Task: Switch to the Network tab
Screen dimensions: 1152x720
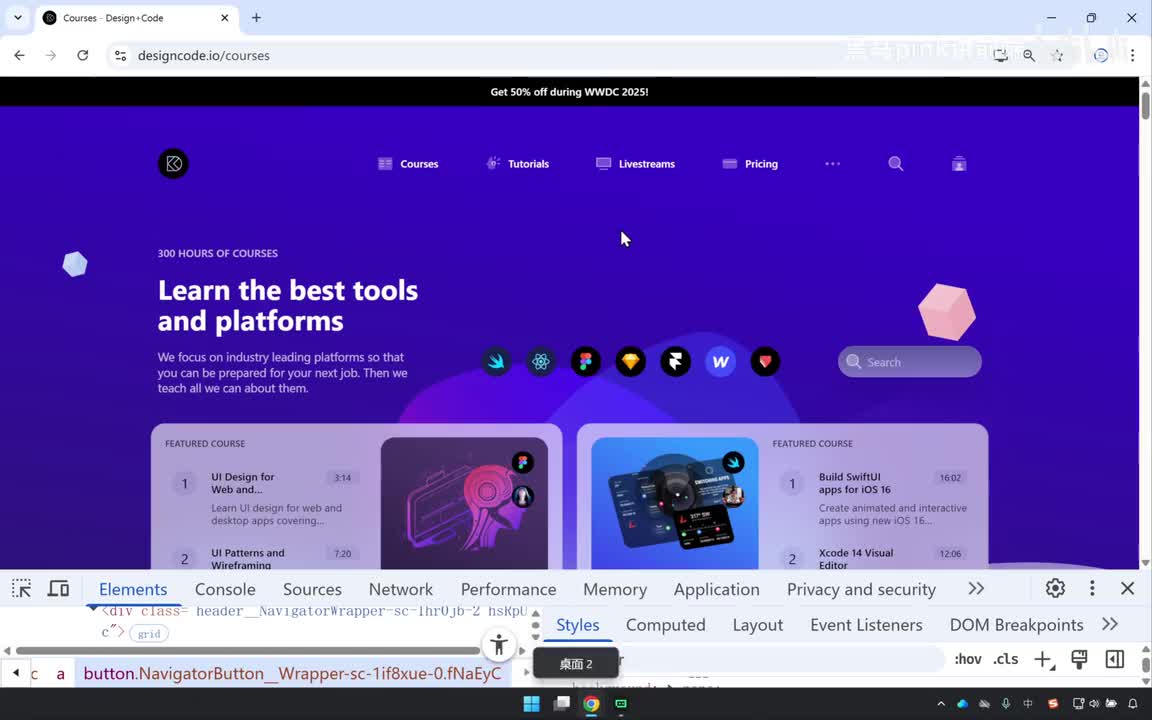Action: 400,589
